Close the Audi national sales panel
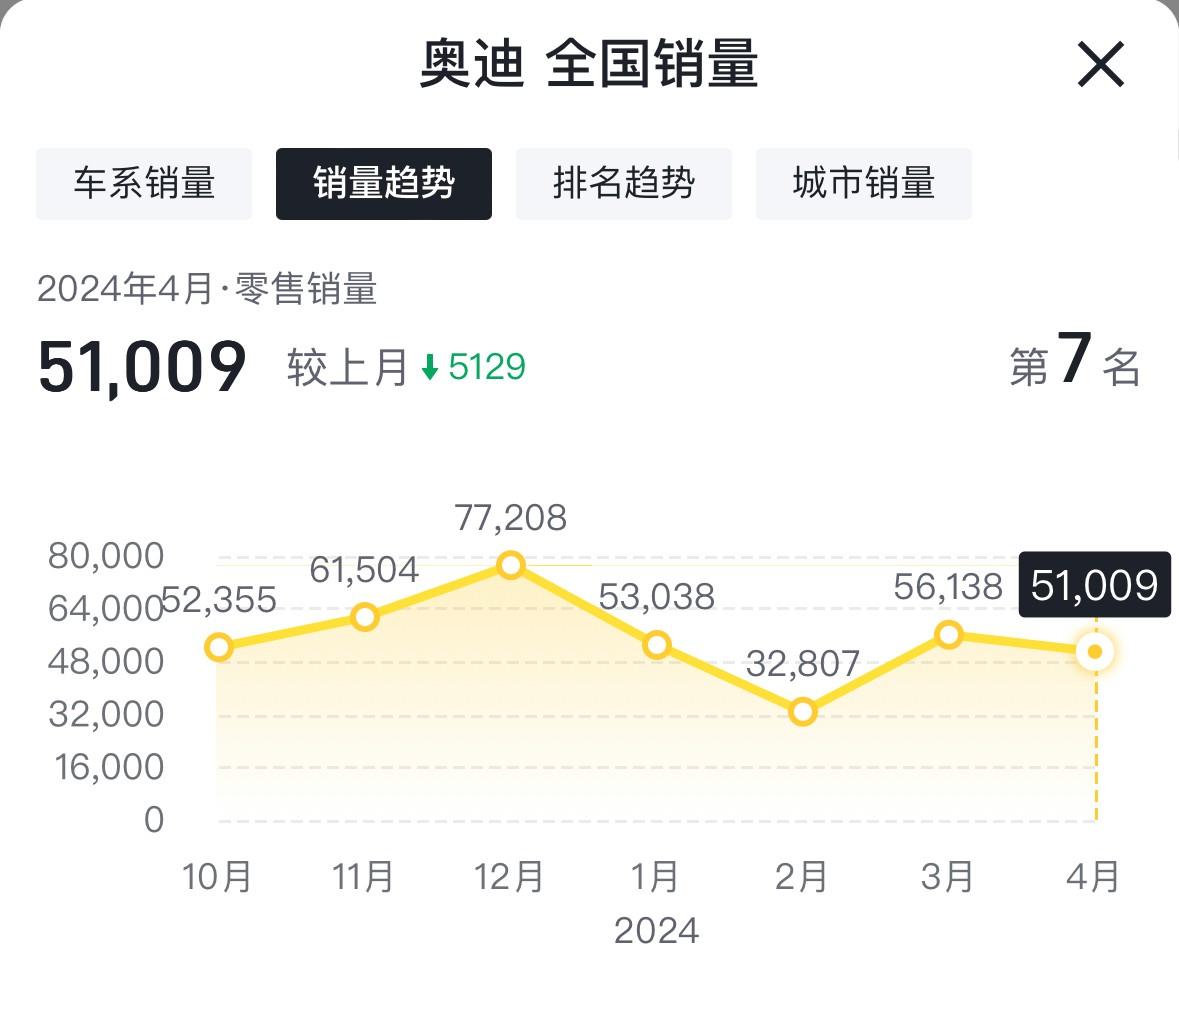The image size is (1179, 1024). (1101, 65)
